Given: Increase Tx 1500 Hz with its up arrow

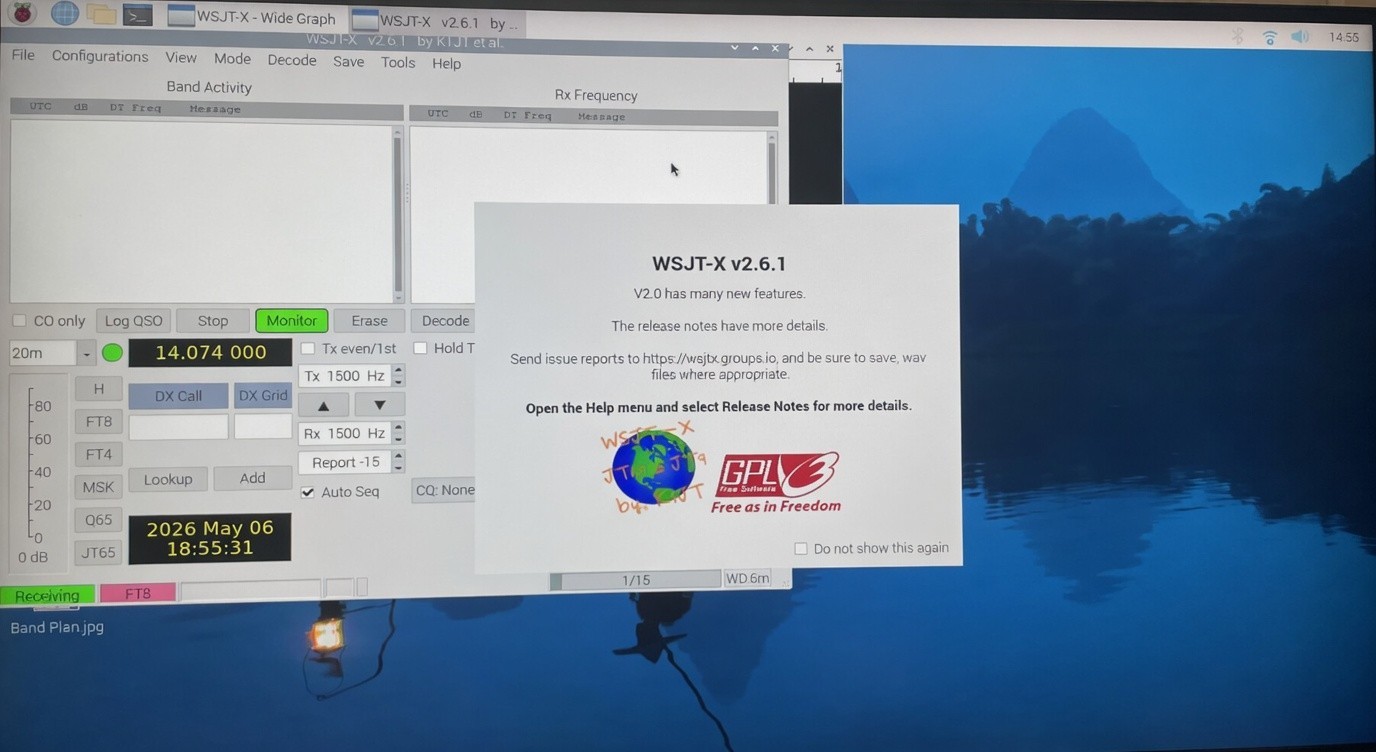Looking at the screenshot, I should [399, 371].
